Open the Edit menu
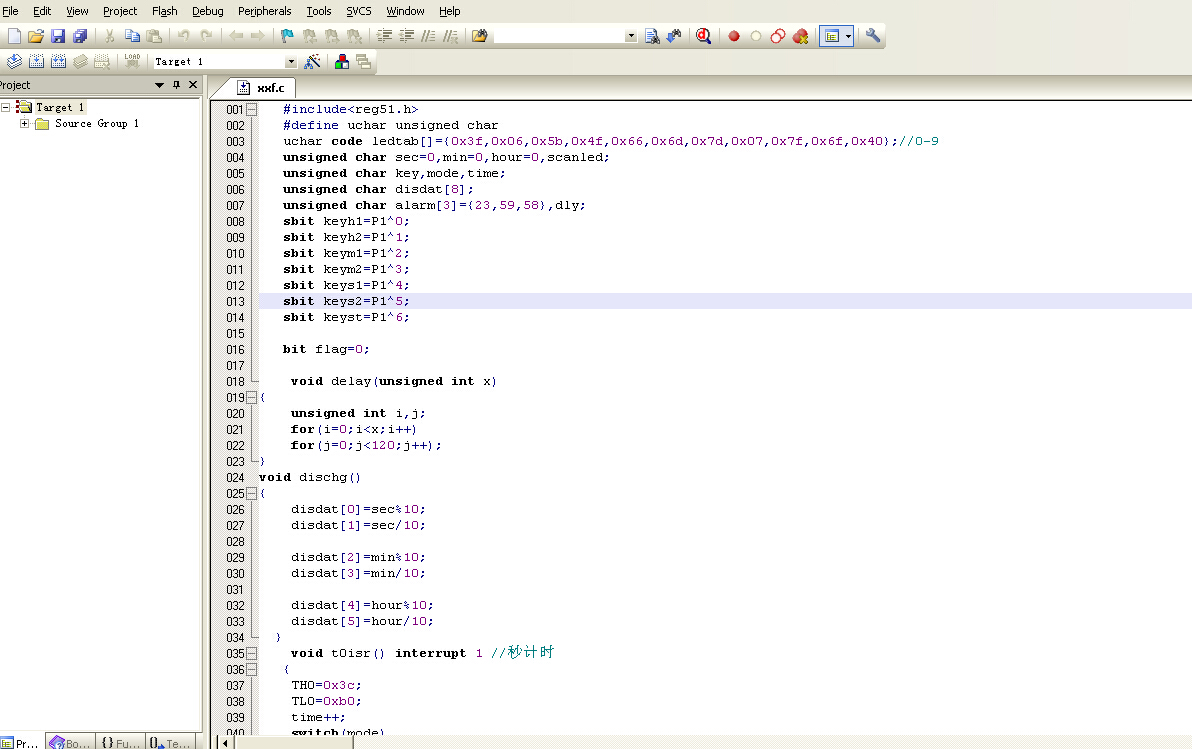Image resolution: width=1192 pixels, height=749 pixels. coord(42,11)
